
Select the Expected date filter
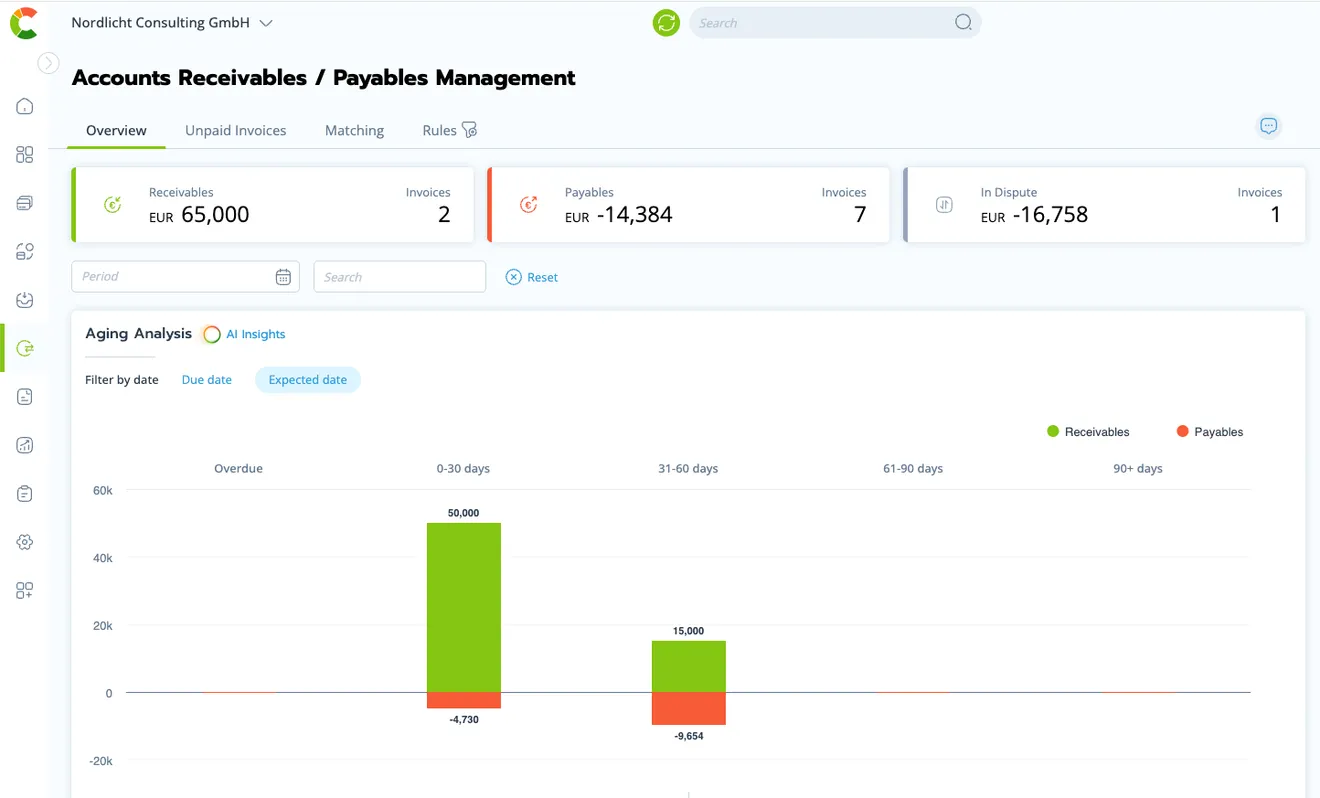(x=308, y=380)
